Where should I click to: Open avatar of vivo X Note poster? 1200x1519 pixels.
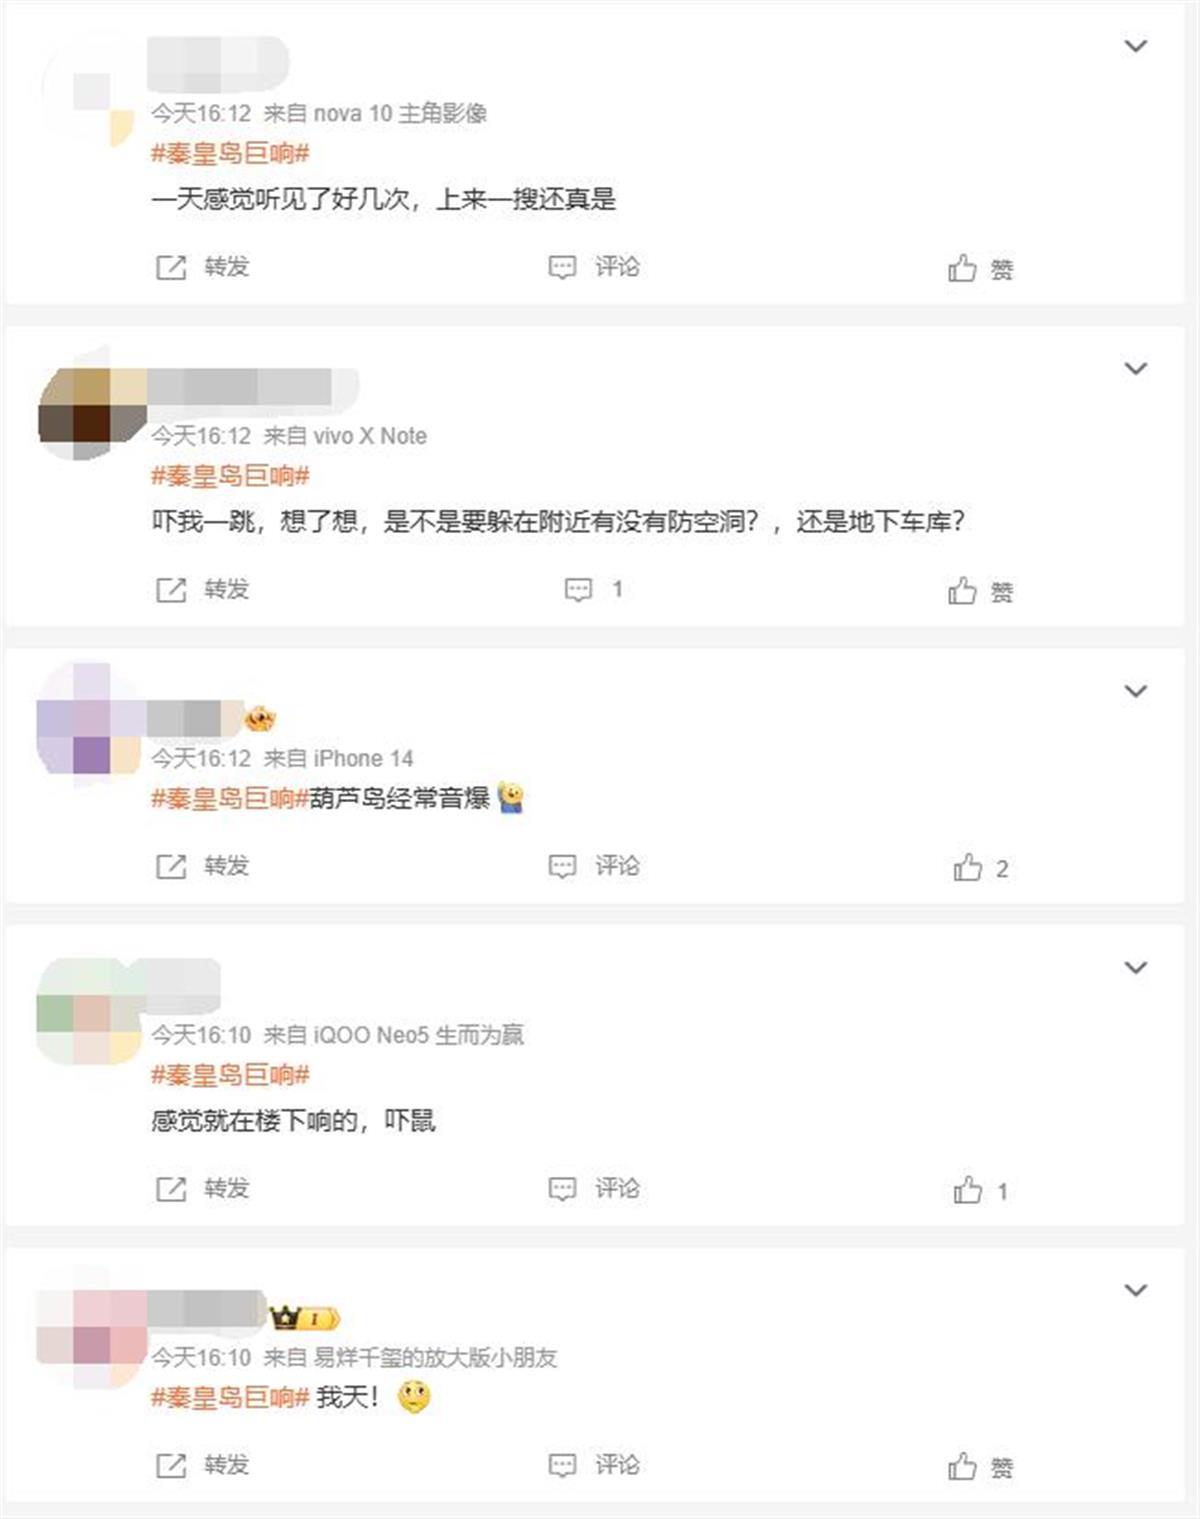[x=92, y=413]
